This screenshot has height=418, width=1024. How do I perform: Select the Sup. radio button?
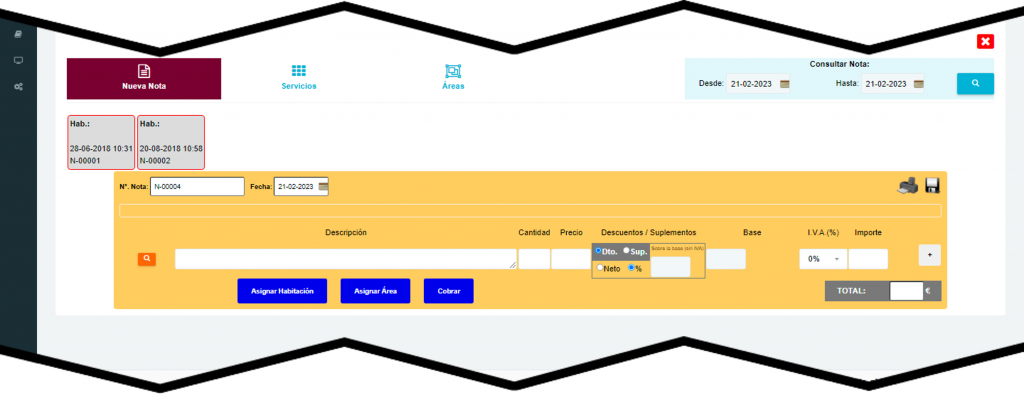[x=627, y=251]
